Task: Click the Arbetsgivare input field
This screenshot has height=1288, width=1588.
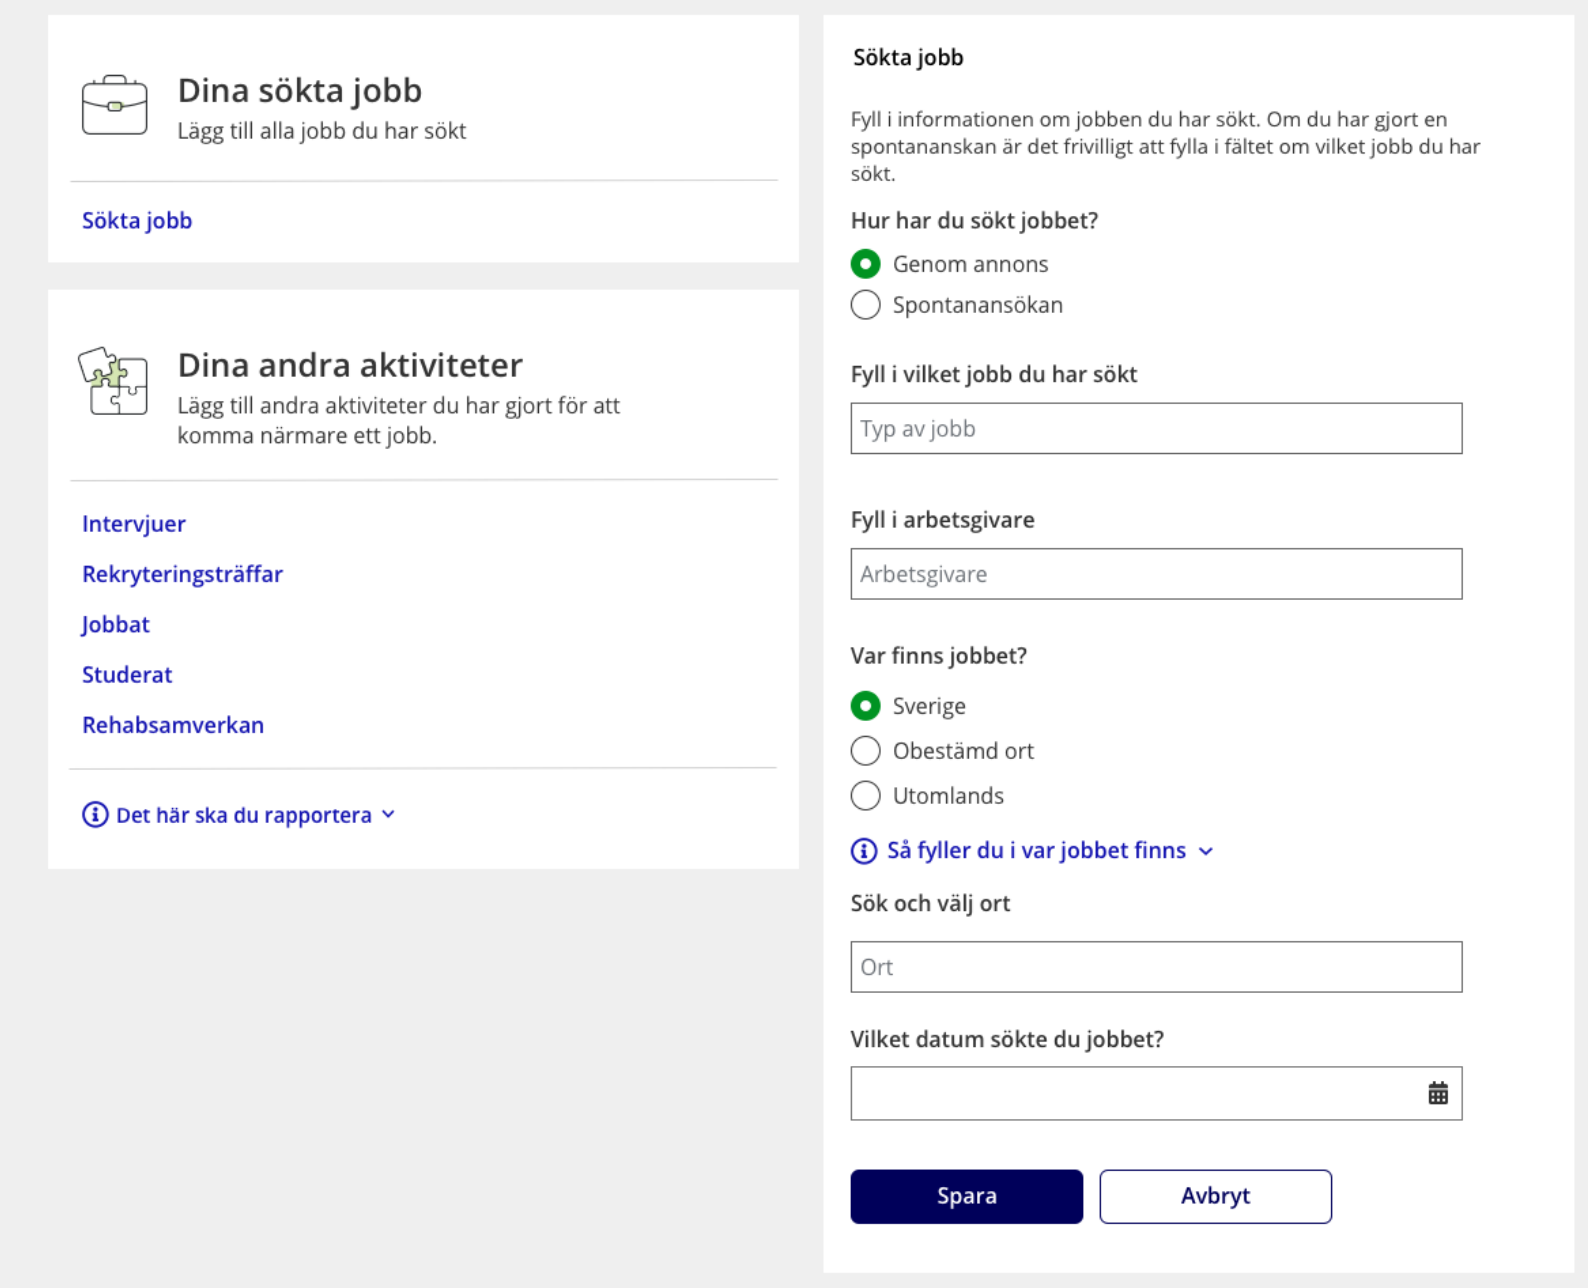Action: [1156, 574]
